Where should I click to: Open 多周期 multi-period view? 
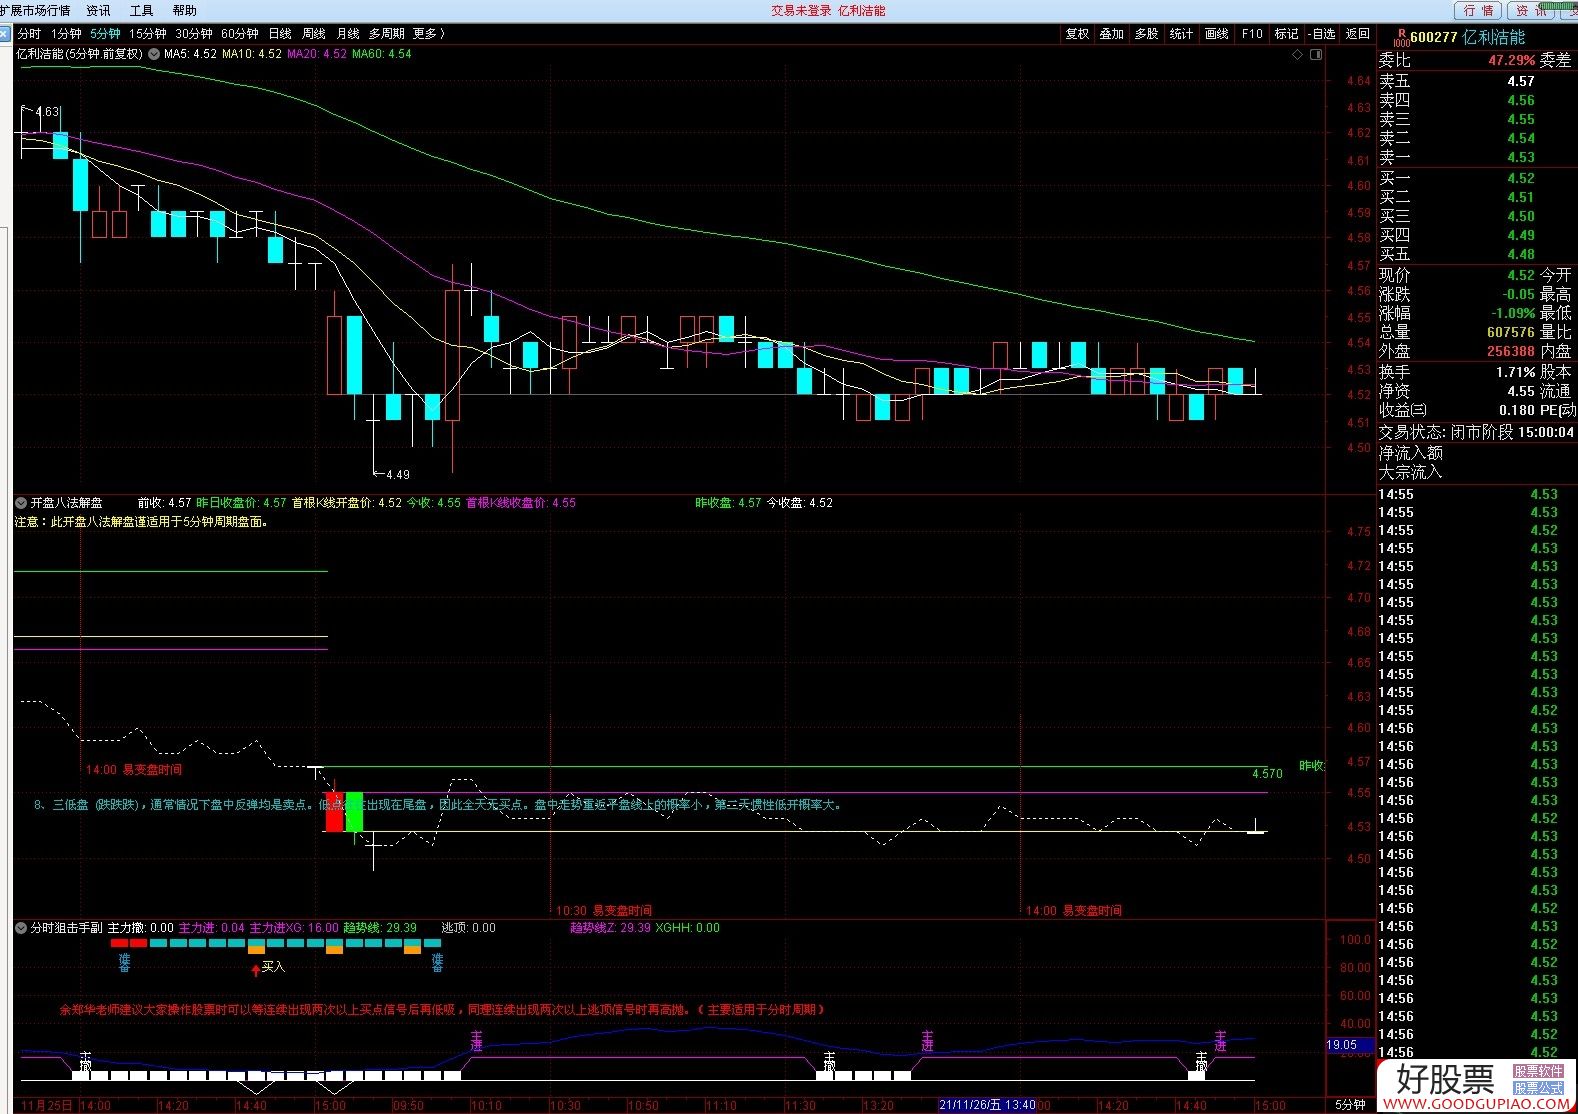point(387,34)
